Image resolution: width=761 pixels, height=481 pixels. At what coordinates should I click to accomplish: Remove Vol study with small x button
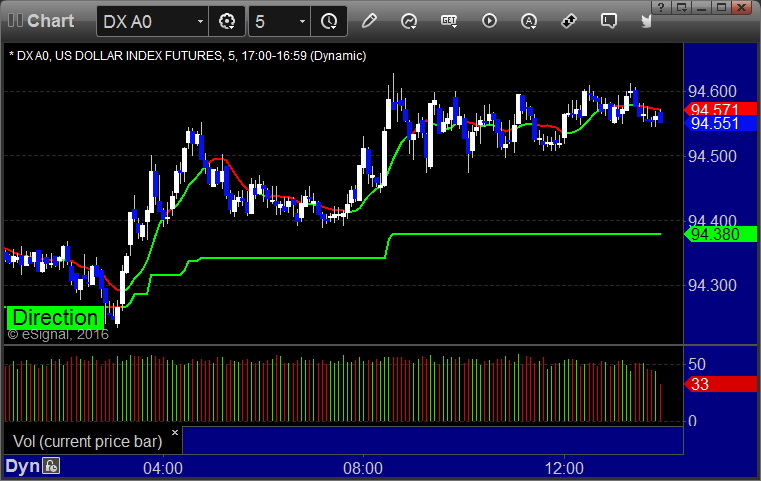[175, 432]
